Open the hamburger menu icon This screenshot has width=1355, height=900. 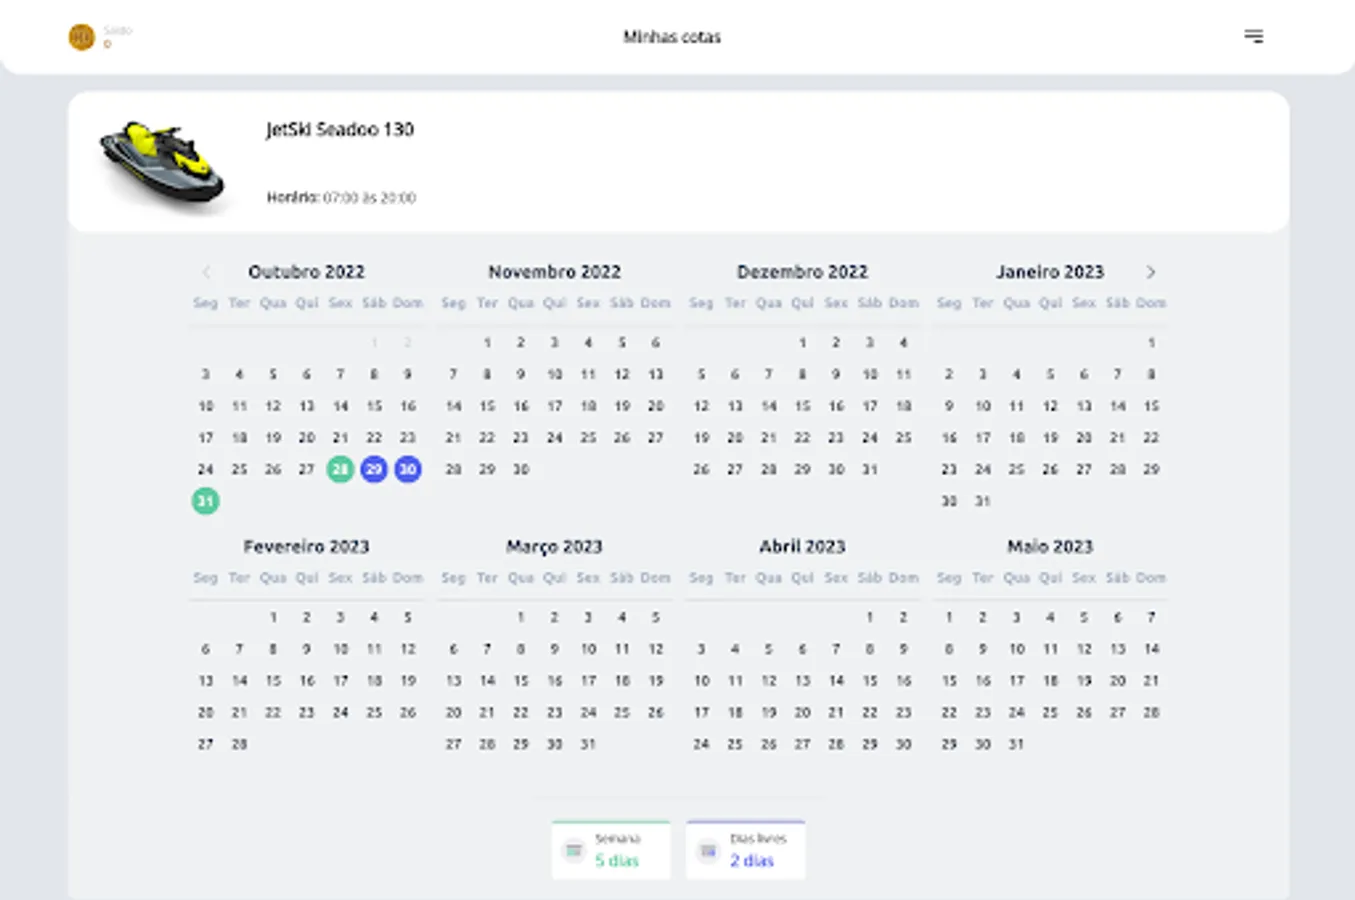pos(1253,37)
